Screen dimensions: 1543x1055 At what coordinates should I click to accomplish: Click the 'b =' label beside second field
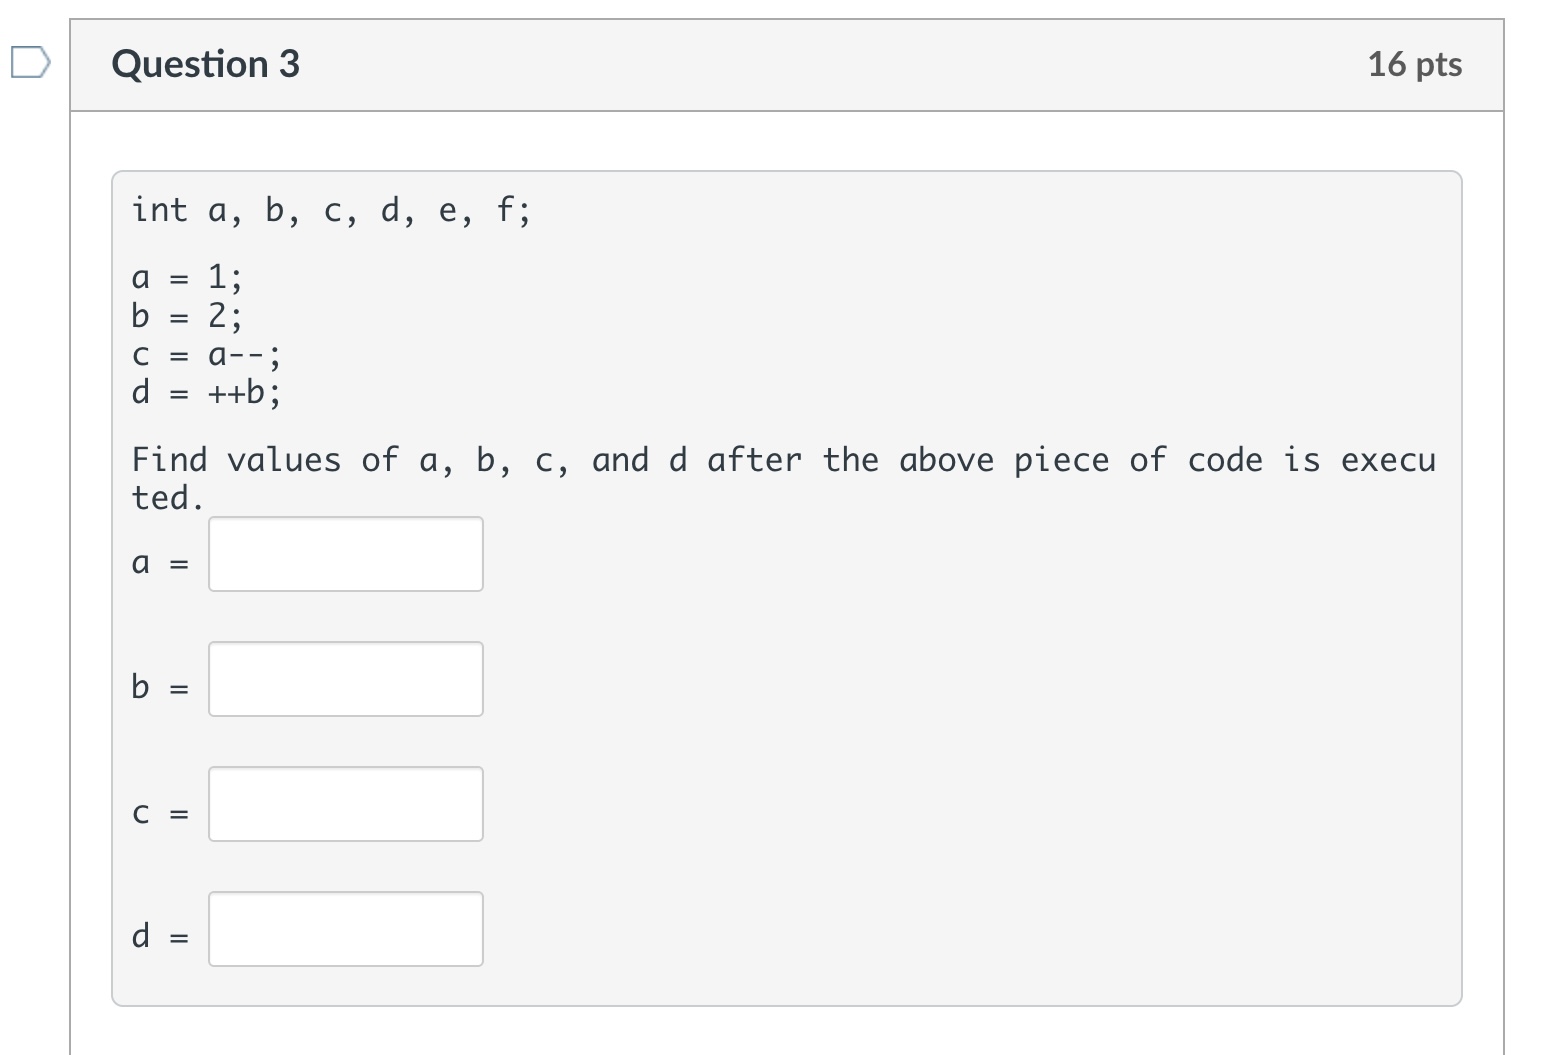pyautogui.click(x=160, y=688)
